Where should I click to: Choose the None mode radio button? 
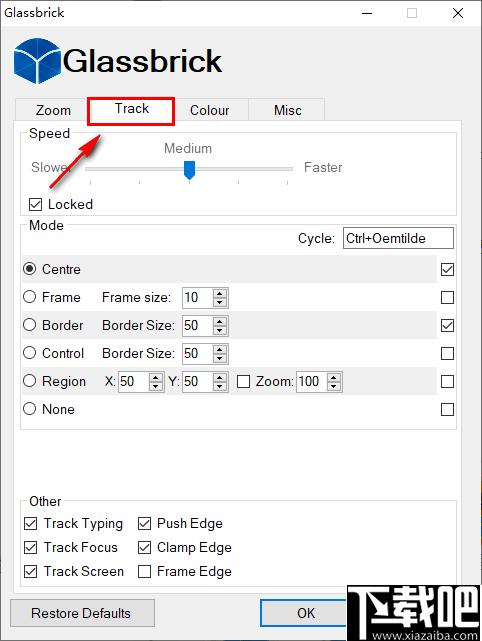pos(29,409)
